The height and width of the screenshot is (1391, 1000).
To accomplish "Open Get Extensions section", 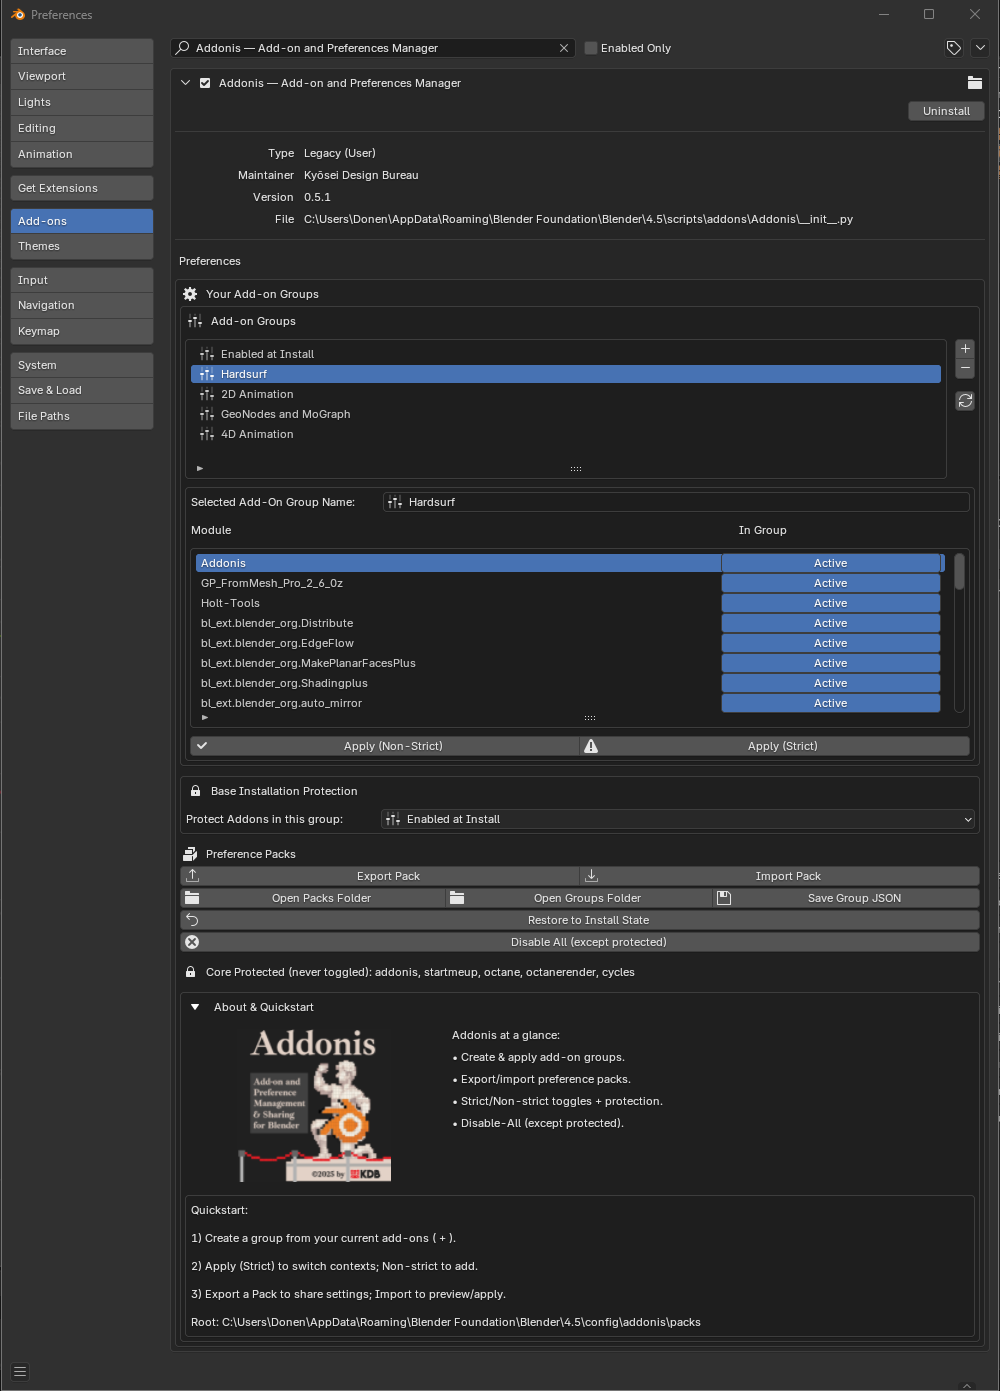I will [x=82, y=188].
